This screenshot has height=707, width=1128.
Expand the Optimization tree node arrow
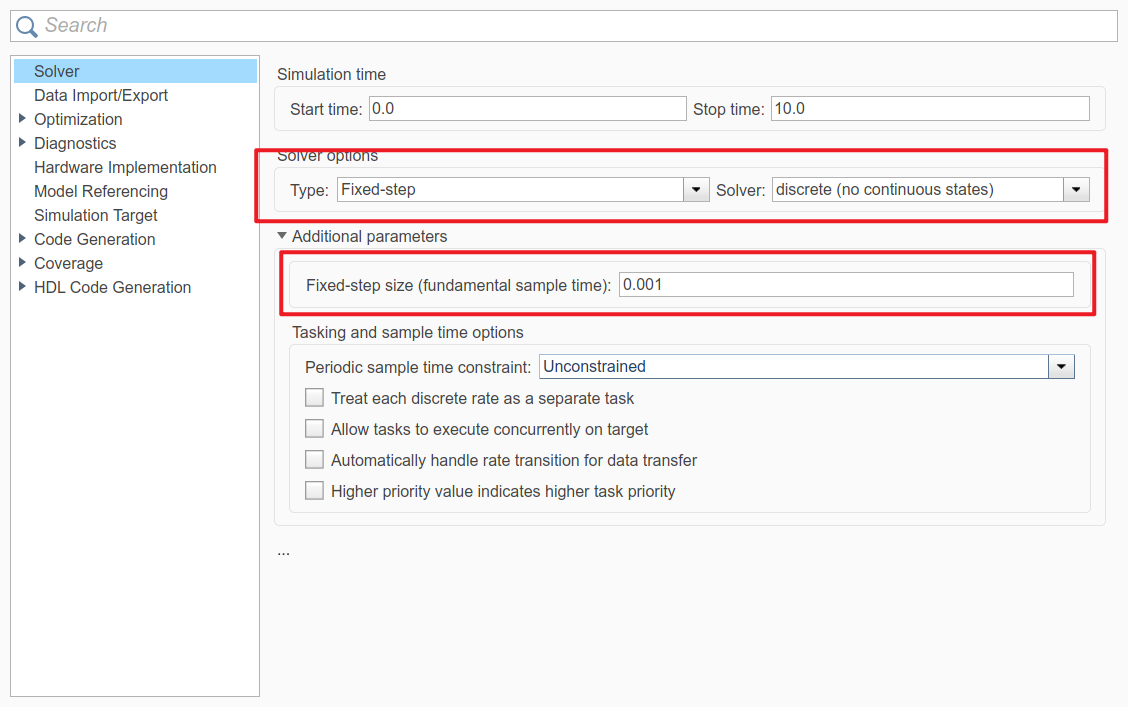22,119
